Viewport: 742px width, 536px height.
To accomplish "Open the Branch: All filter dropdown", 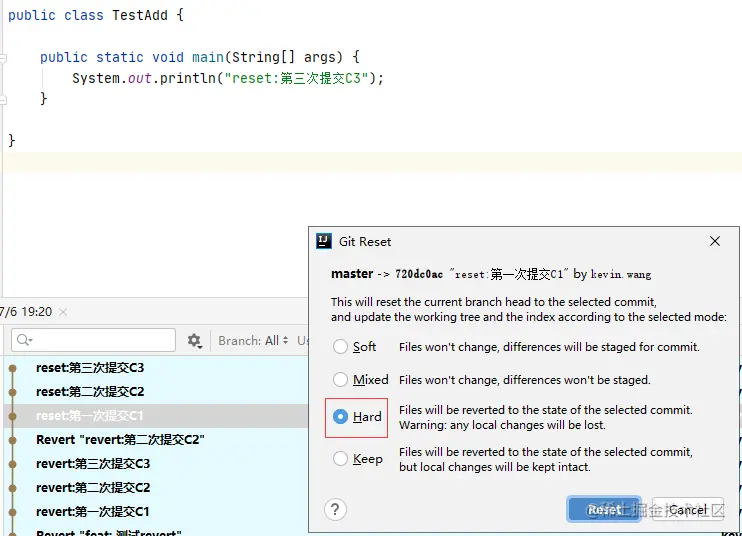I will tap(253, 341).
